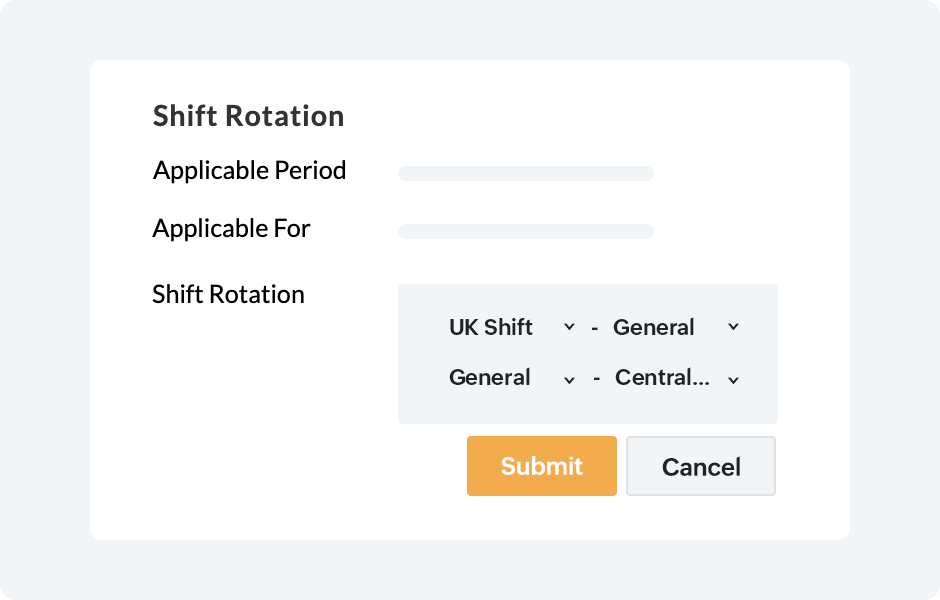The width and height of the screenshot is (940, 600).
Task: Click the Applicable For label
Action: tap(231, 229)
